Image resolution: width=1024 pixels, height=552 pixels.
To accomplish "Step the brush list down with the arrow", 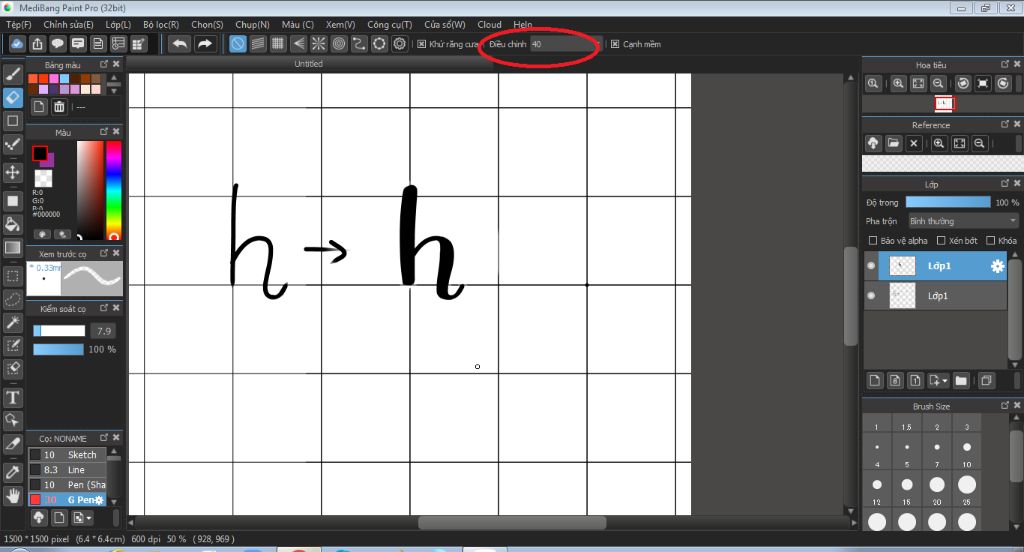I will point(114,502).
